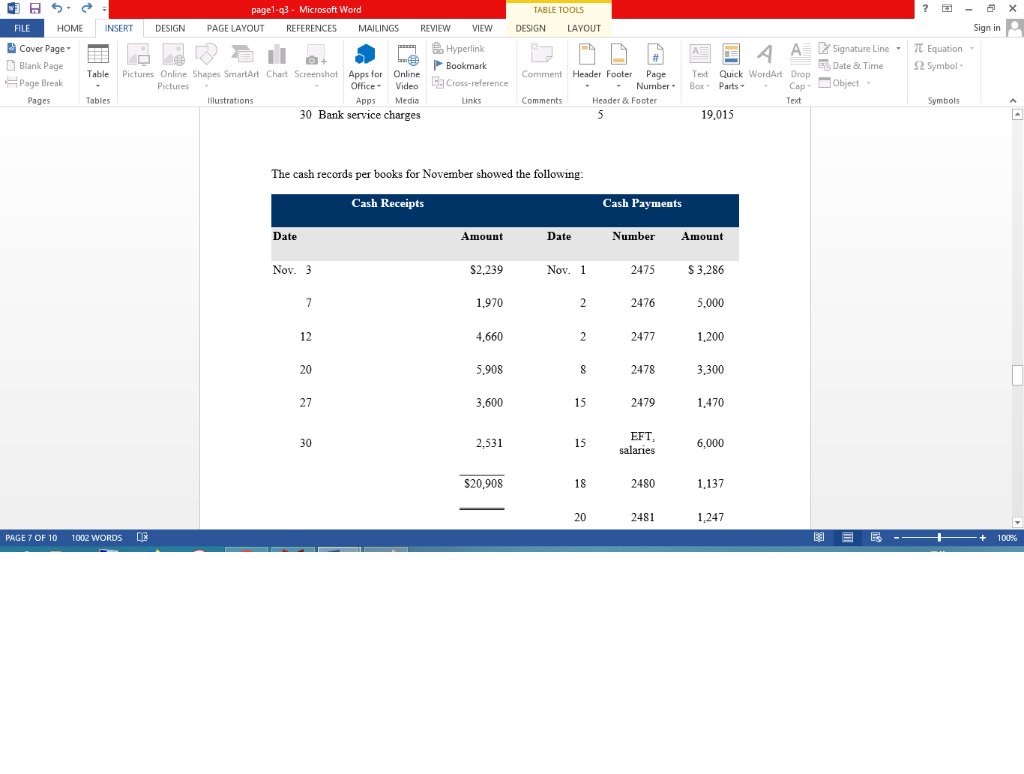The width and height of the screenshot is (1024, 774).
Task: Open page navigation via PAGE 7 OF 10
Action: point(31,538)
